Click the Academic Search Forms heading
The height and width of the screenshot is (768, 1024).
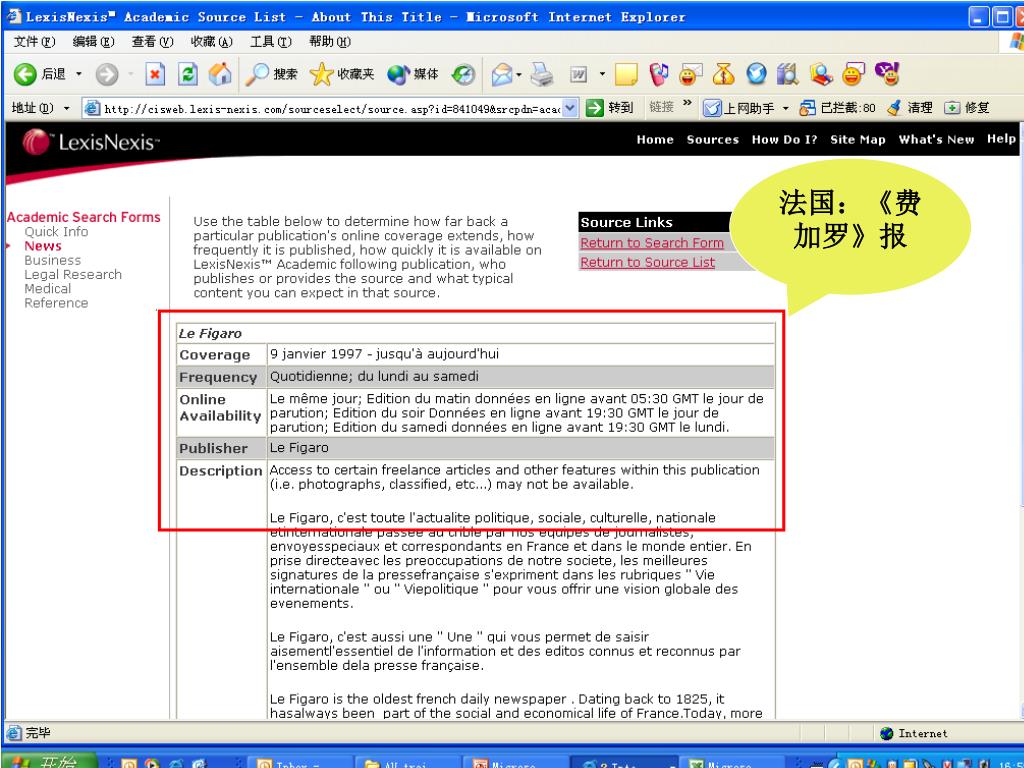pos(84,217)
